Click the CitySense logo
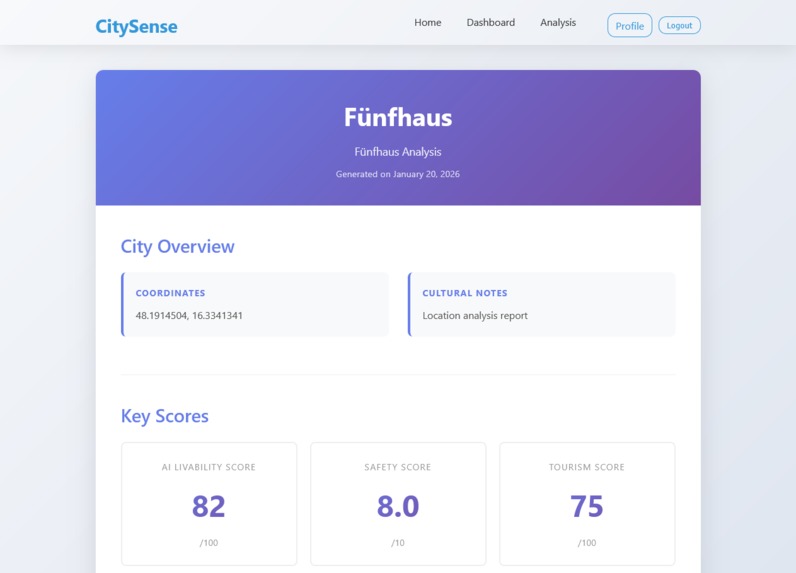 coord(137,26)
